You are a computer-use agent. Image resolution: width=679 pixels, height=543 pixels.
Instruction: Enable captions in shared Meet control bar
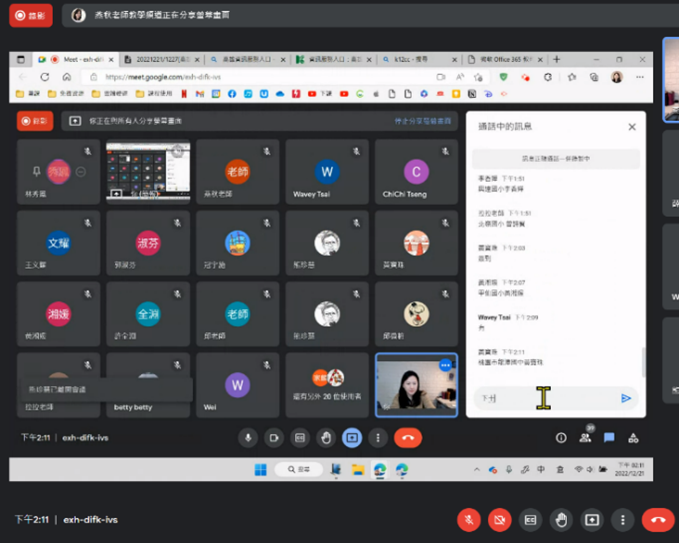pos(300,438)
